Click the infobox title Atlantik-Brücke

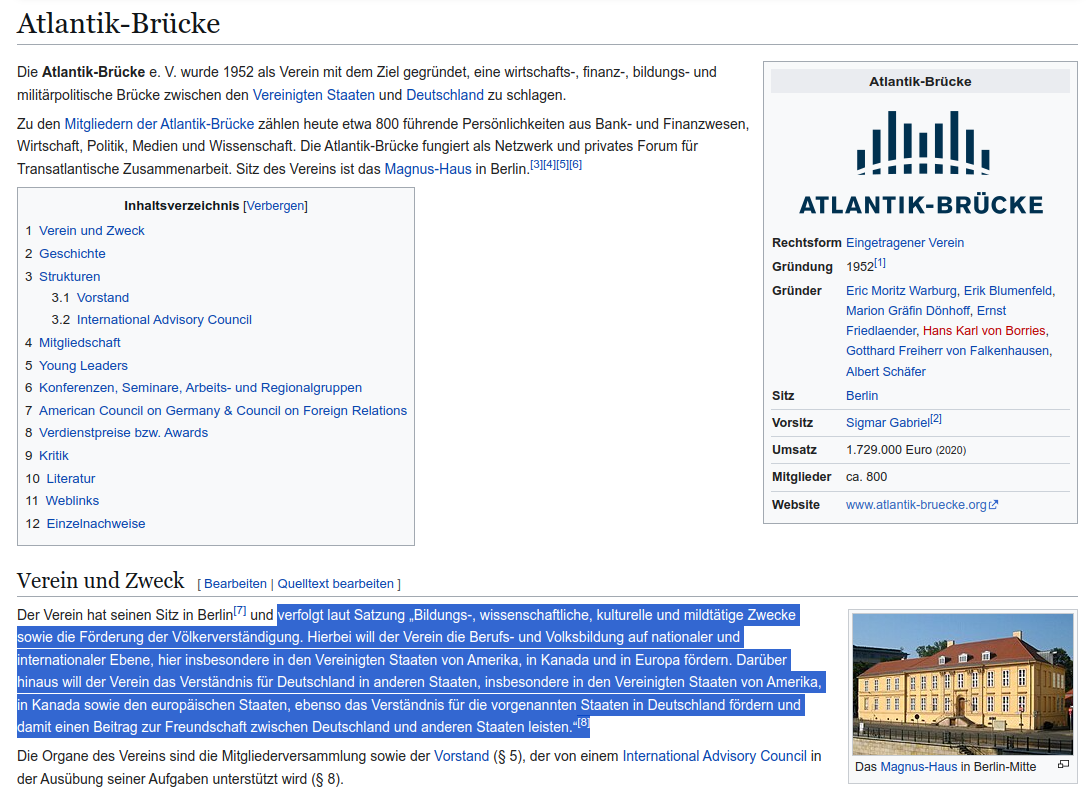click(x=920, y=81)
